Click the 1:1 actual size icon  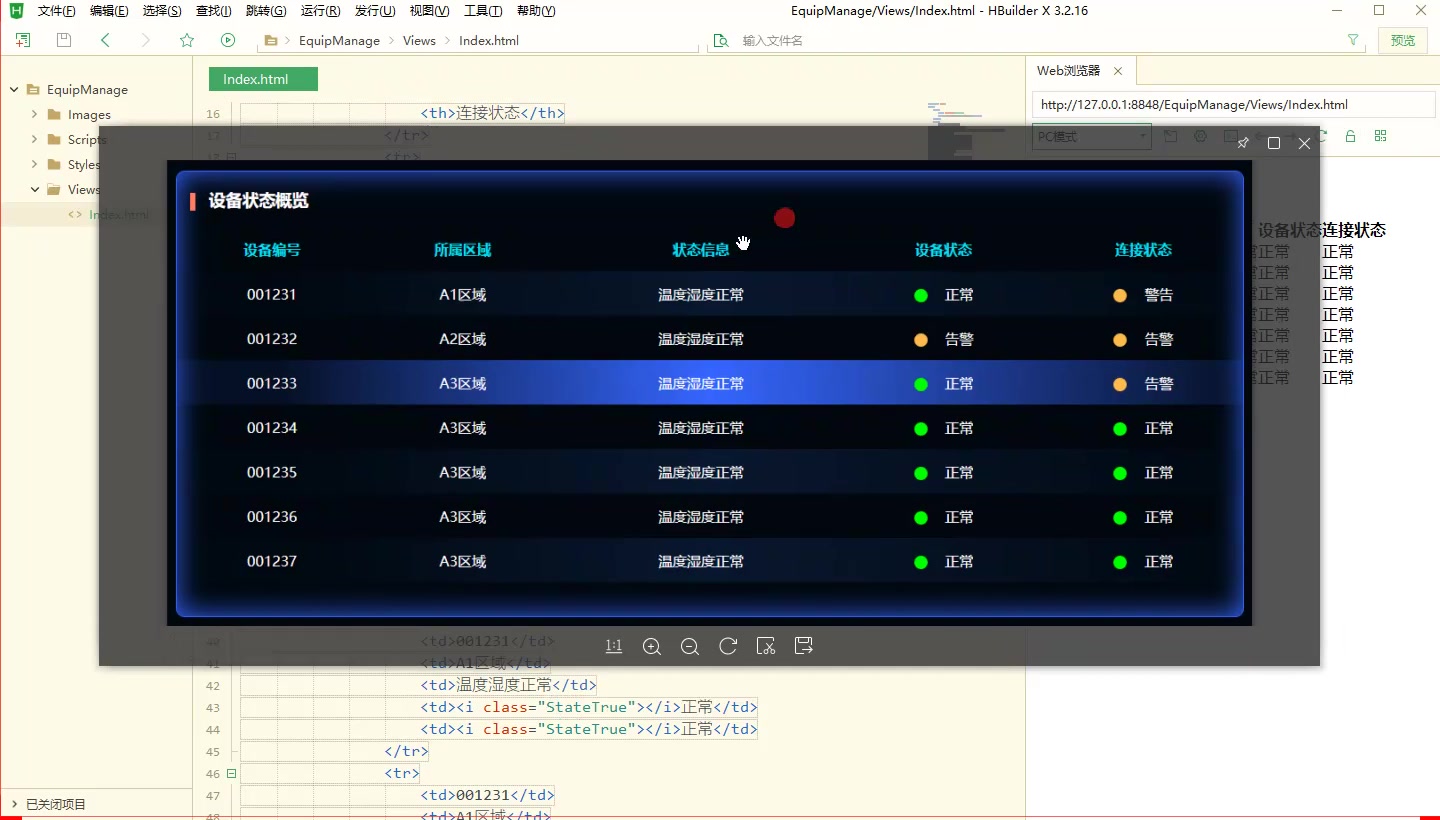(614, 646)
